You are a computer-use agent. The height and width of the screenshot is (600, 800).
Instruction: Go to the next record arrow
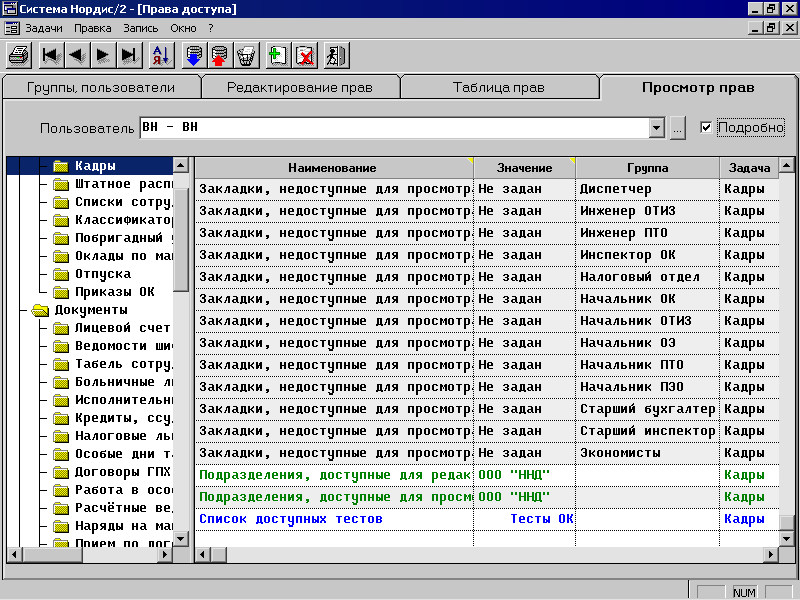click(x=103, y=55)
